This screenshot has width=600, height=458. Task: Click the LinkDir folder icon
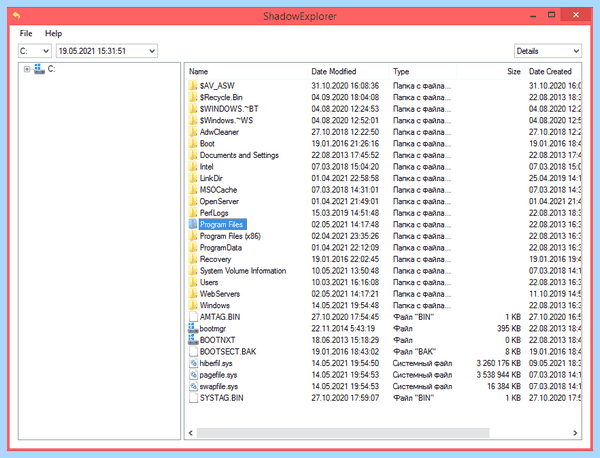193,178
